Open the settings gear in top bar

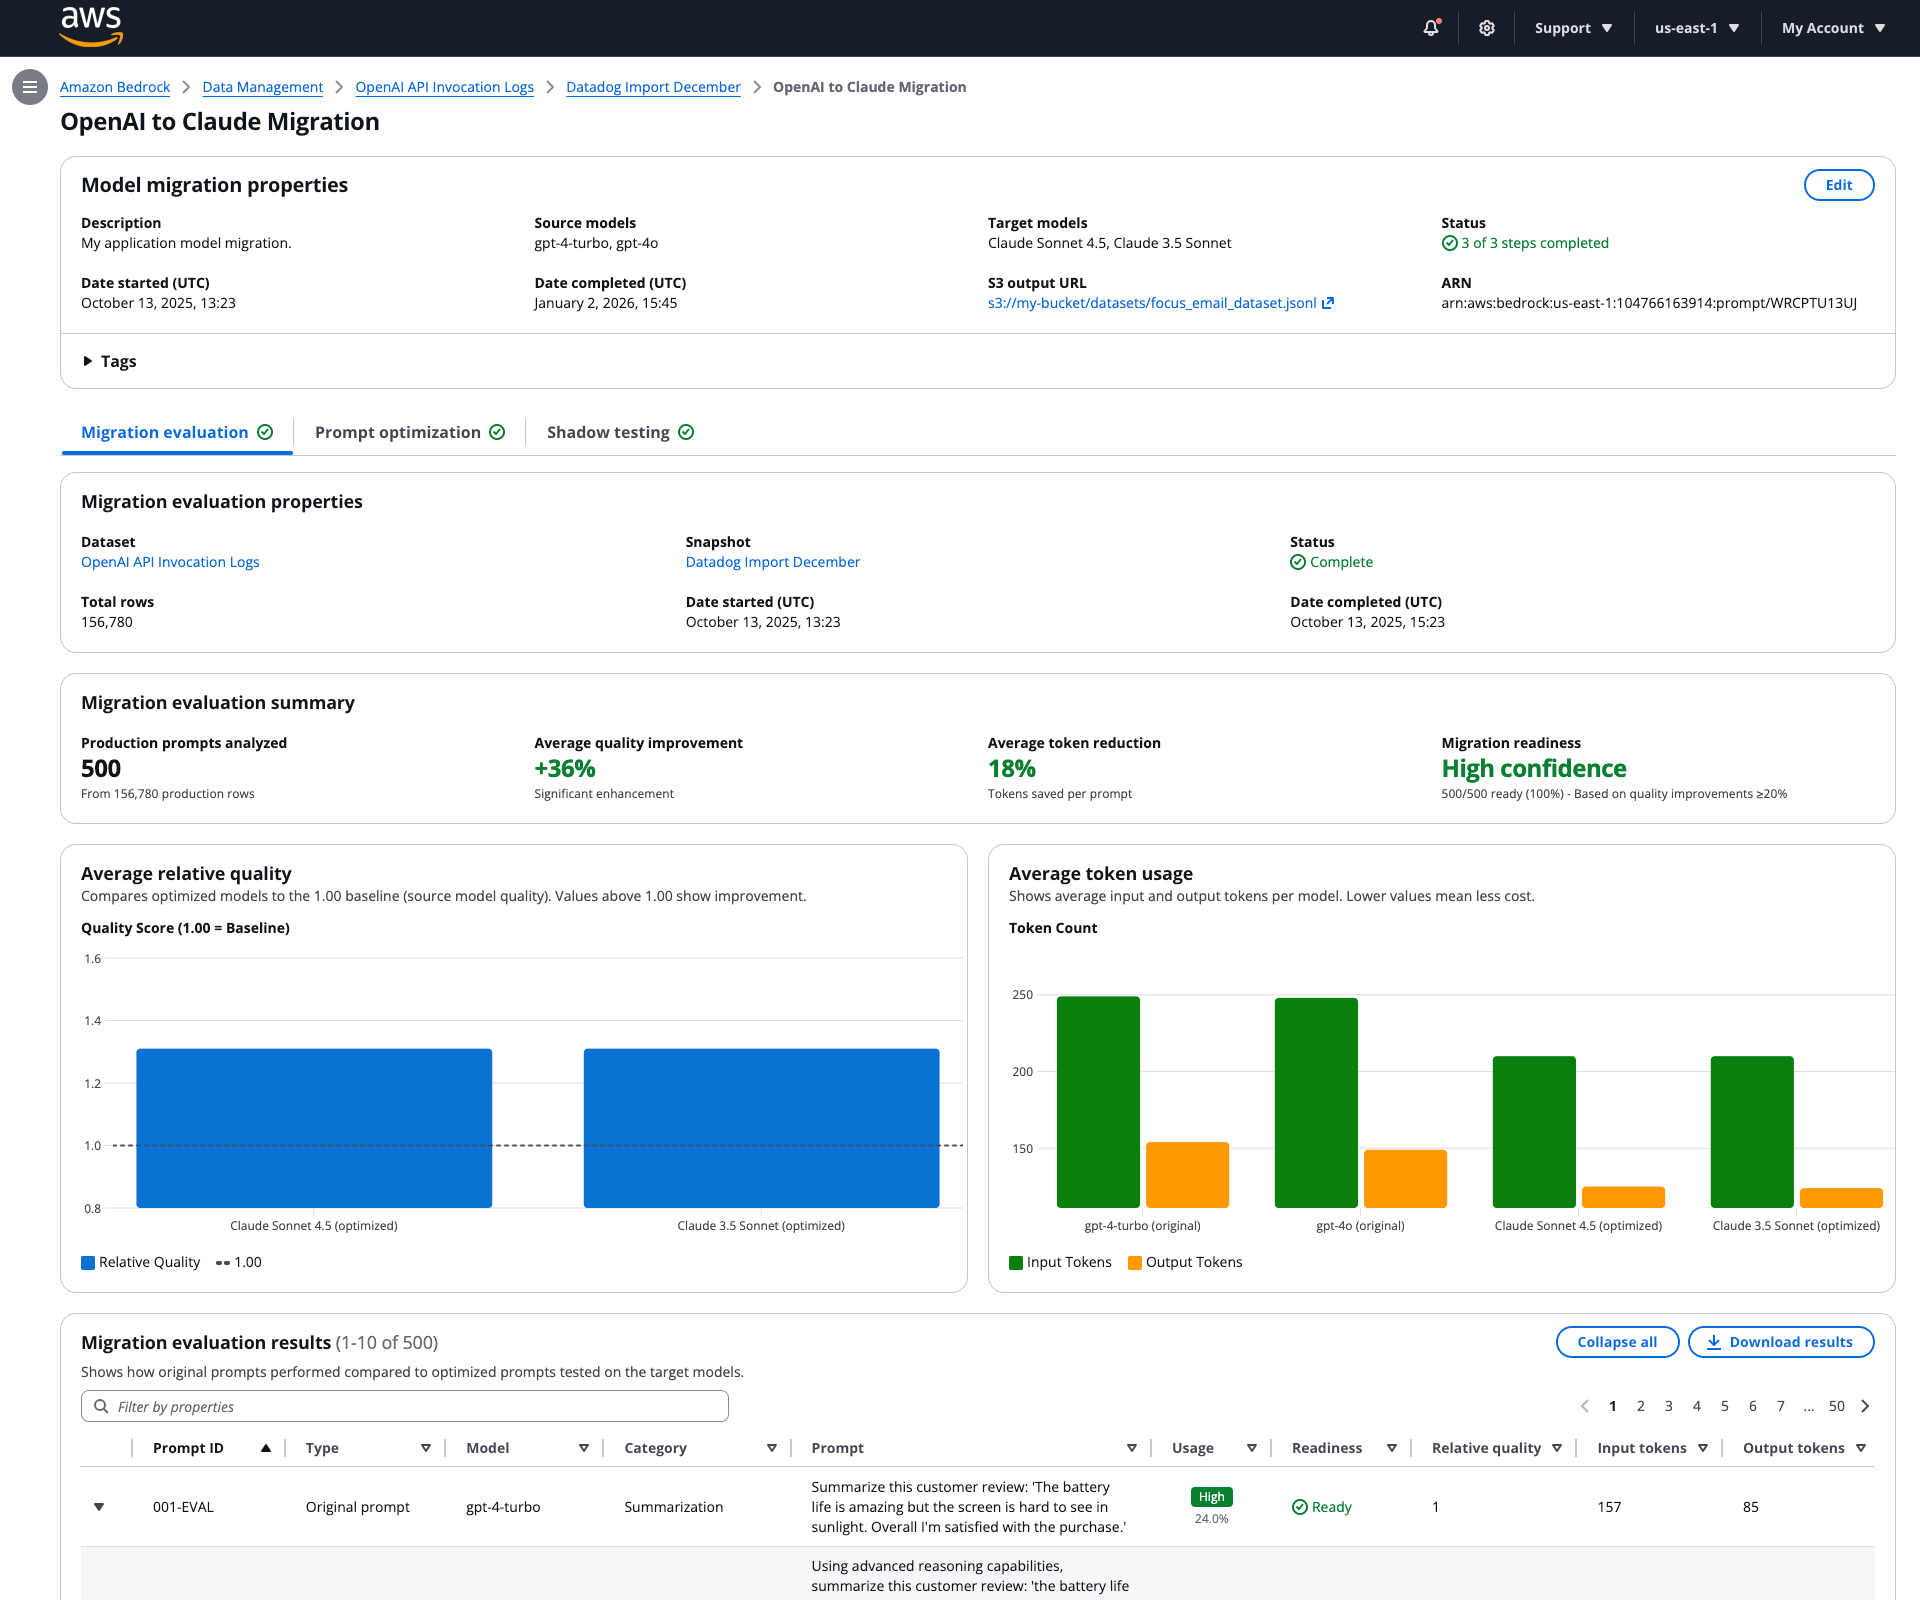coord(1487,28)
